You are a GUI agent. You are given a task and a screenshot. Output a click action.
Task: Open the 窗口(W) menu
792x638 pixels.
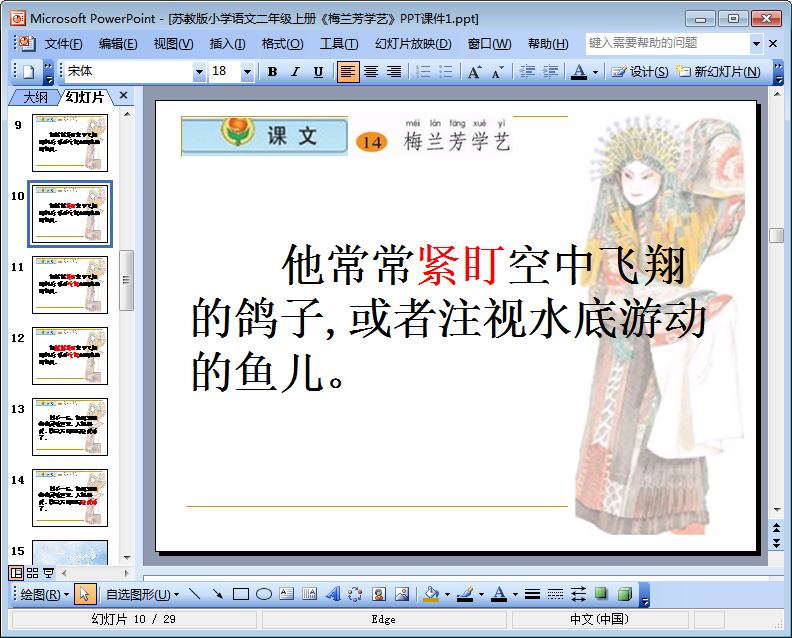(x=489, y=44)
